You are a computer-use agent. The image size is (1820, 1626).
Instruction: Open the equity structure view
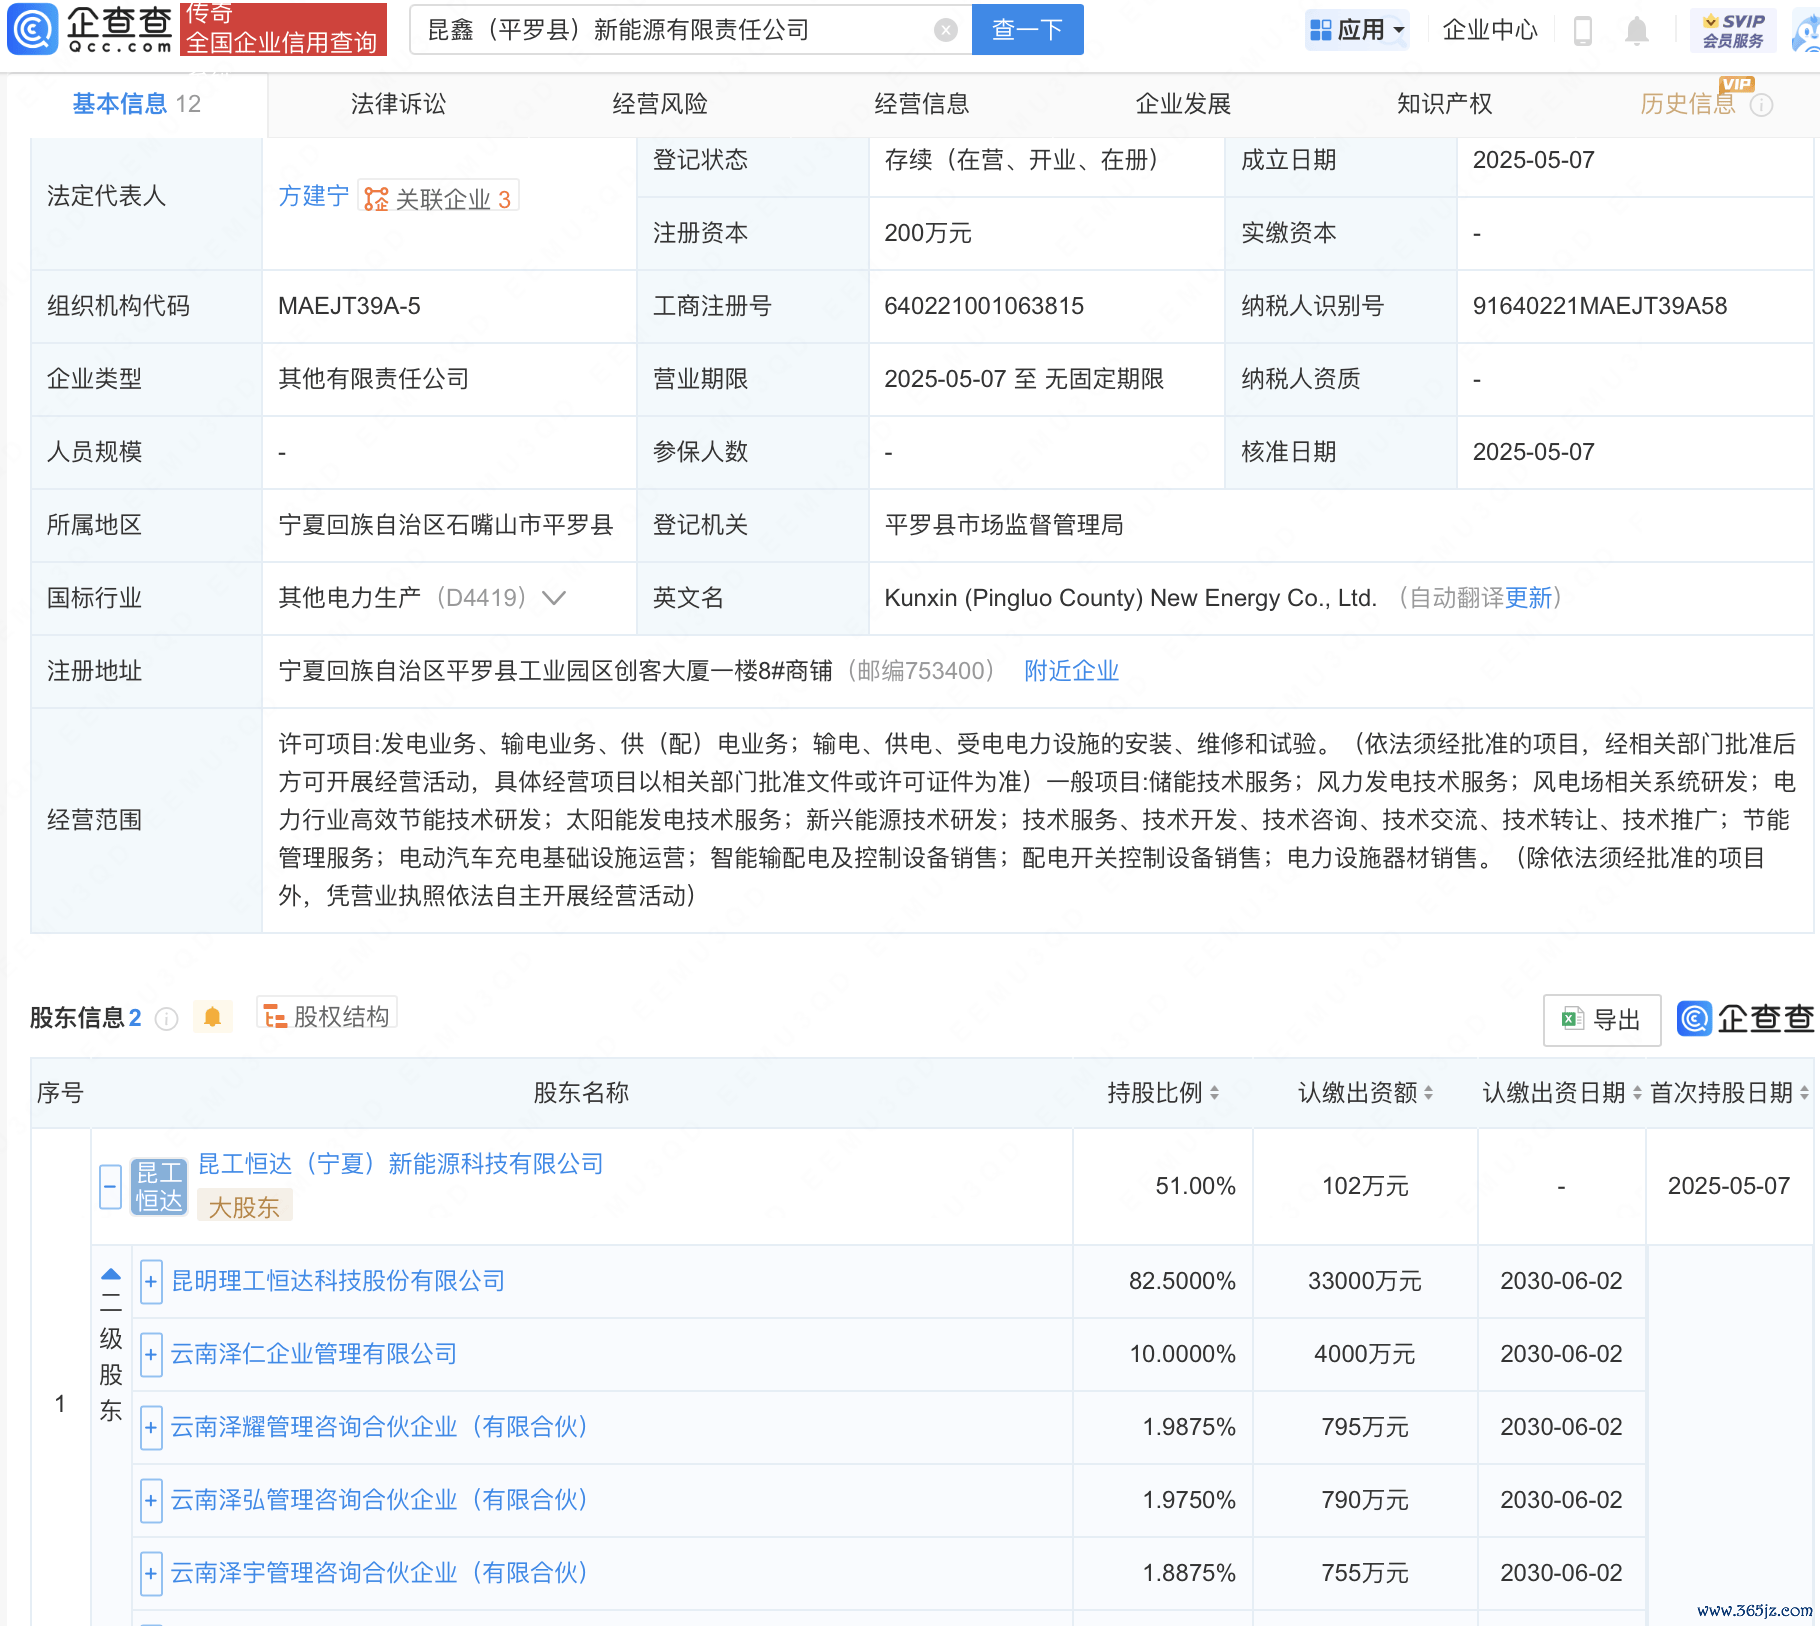tap(327, 1016)
